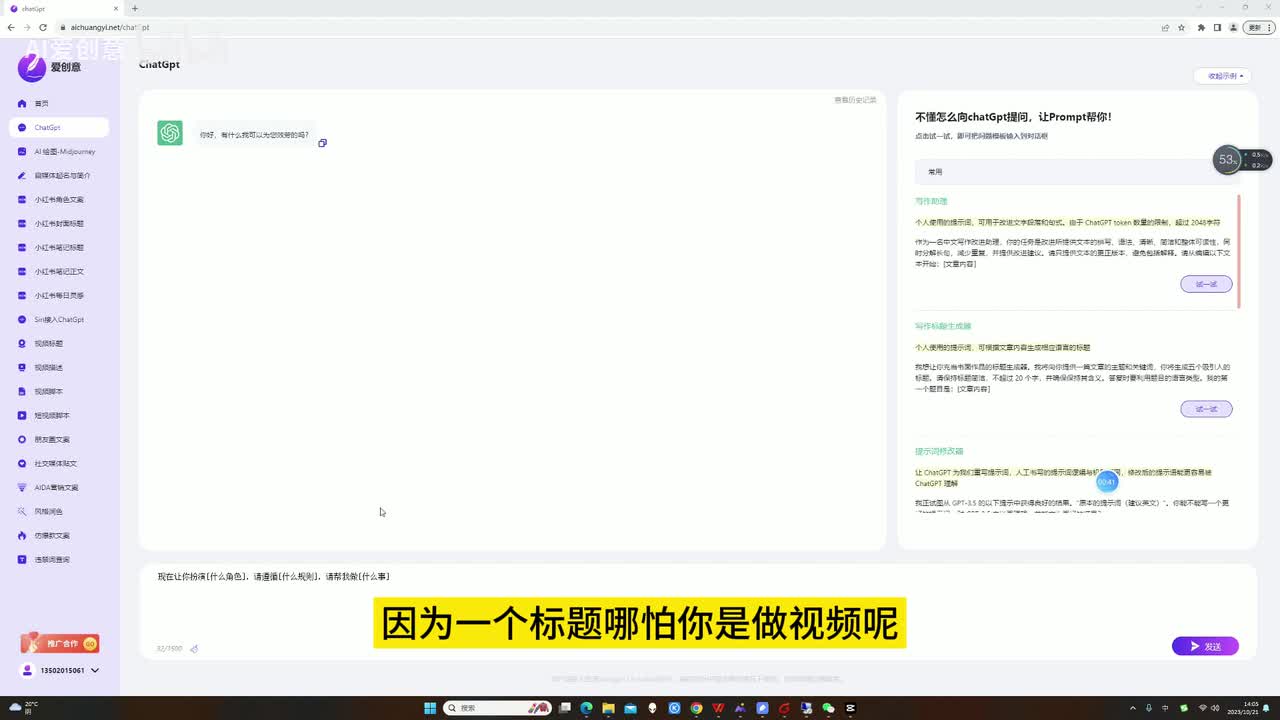
Task: Click the clear broom icon under the input
Action: (x=194, y=649)
